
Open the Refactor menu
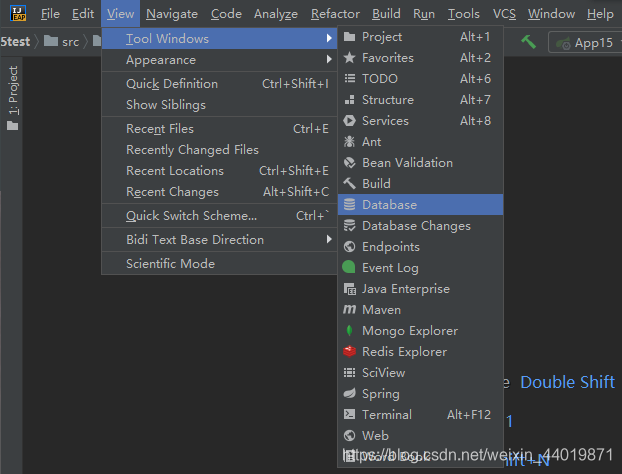pos(335,14)
